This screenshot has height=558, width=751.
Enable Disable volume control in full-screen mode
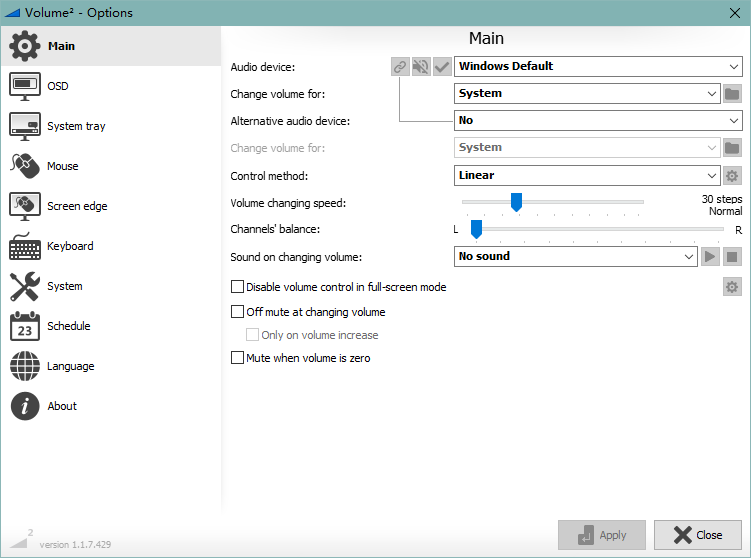pyautogui.click(x=238, y=287)
